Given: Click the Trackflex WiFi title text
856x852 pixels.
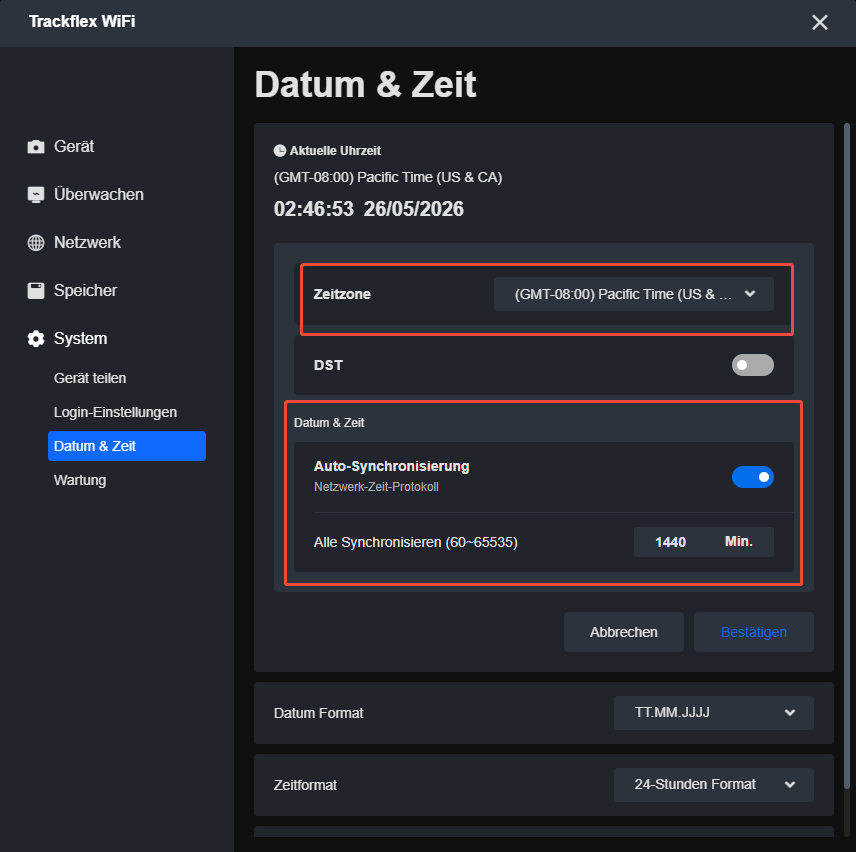Looking at the screenshot, I should [x=82, y=21].
